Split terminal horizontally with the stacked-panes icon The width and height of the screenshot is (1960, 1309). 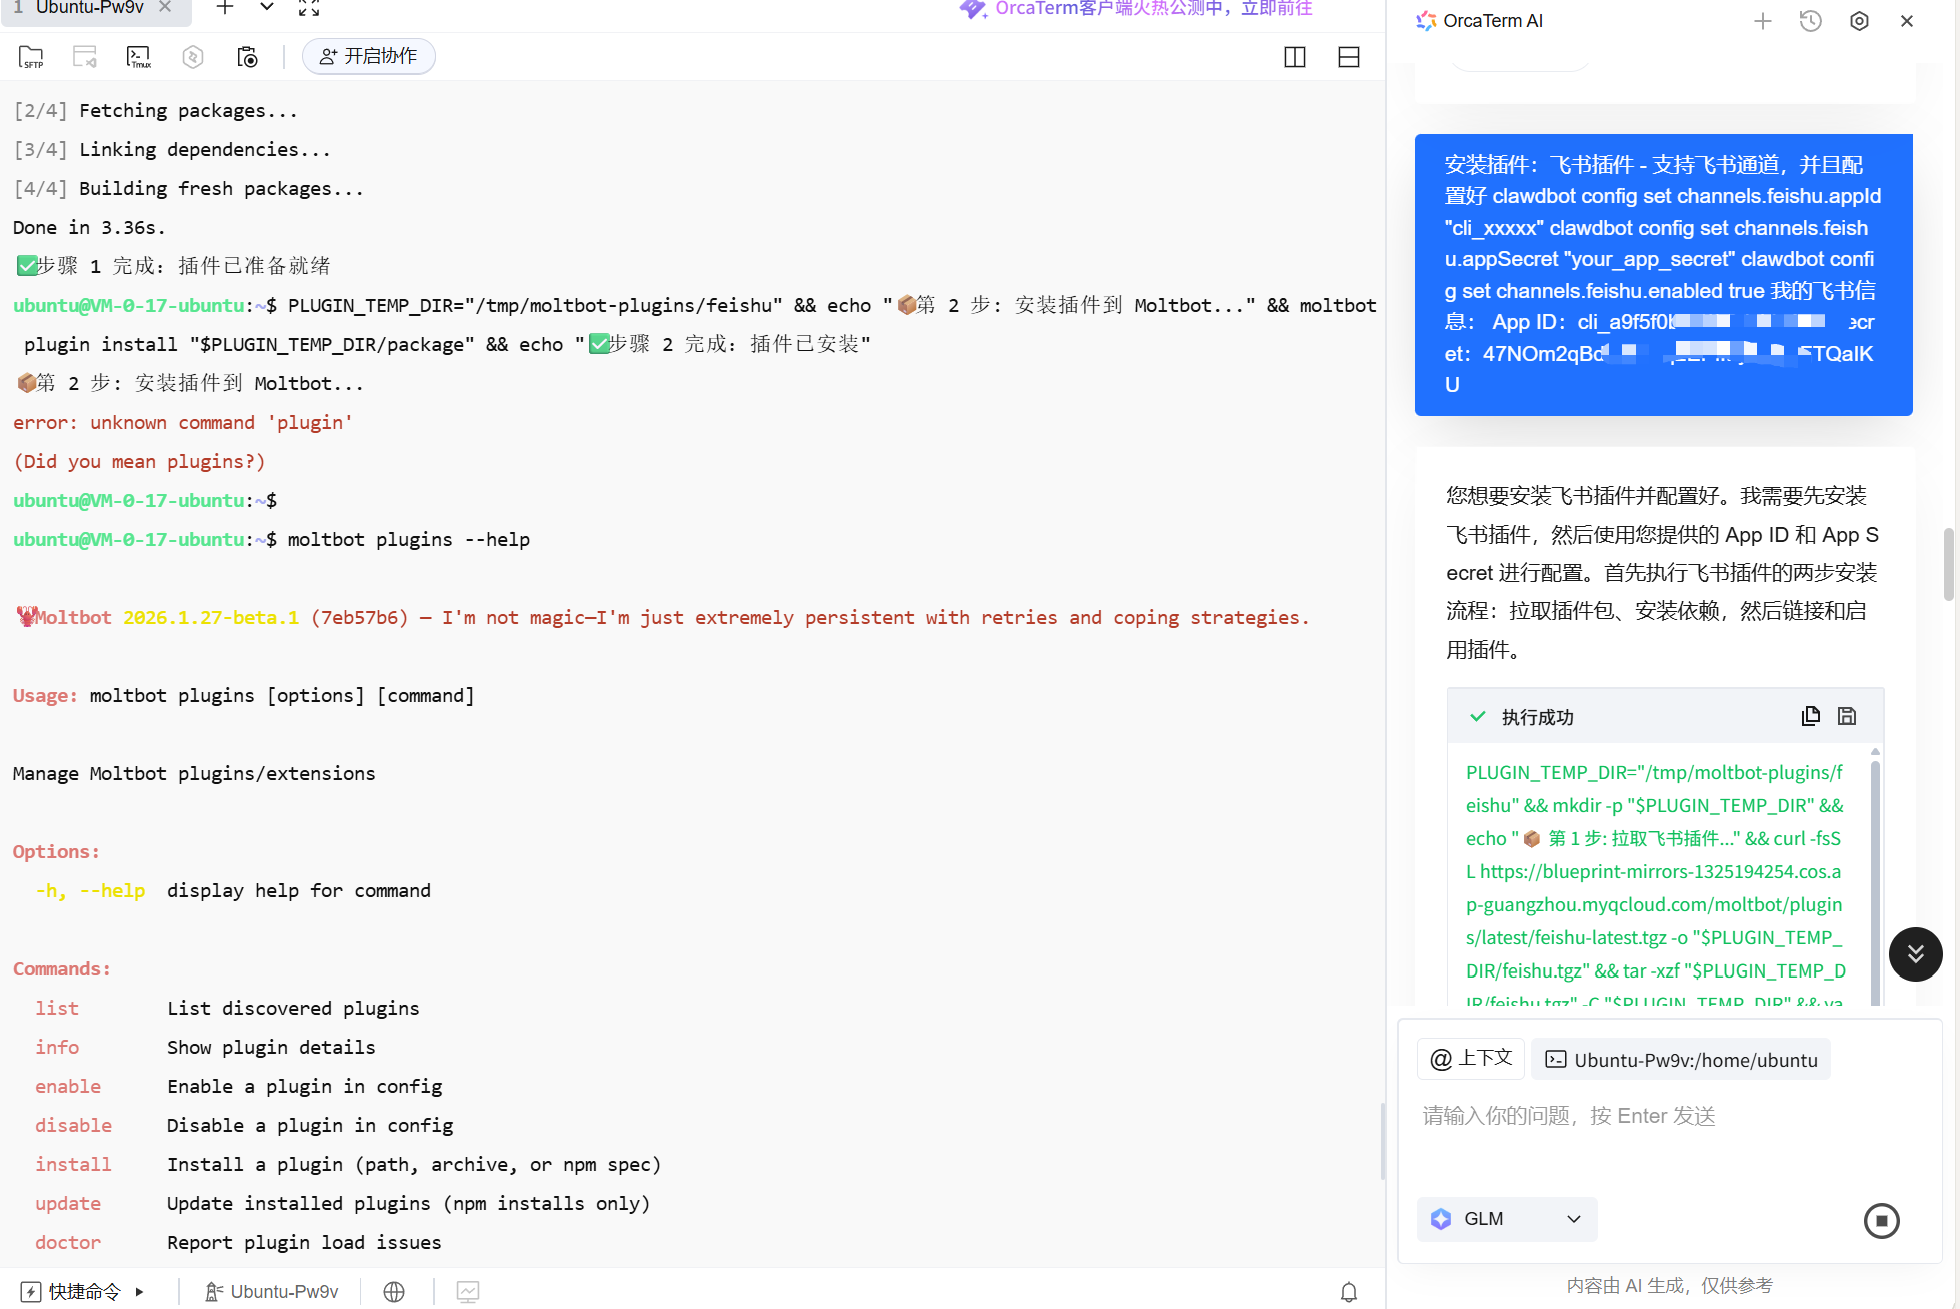(x=1349, y=57)
